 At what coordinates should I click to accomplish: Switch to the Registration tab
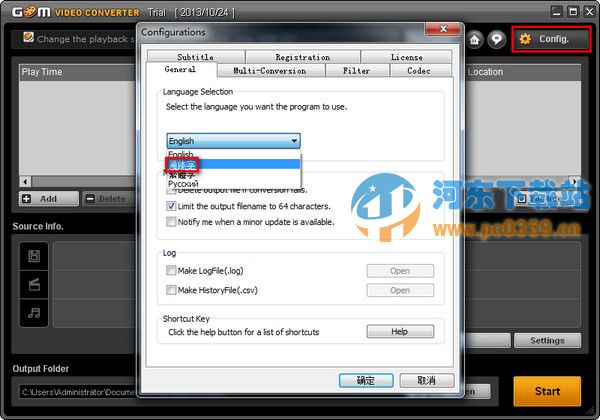pyautogui.click(x=303, y=57)
